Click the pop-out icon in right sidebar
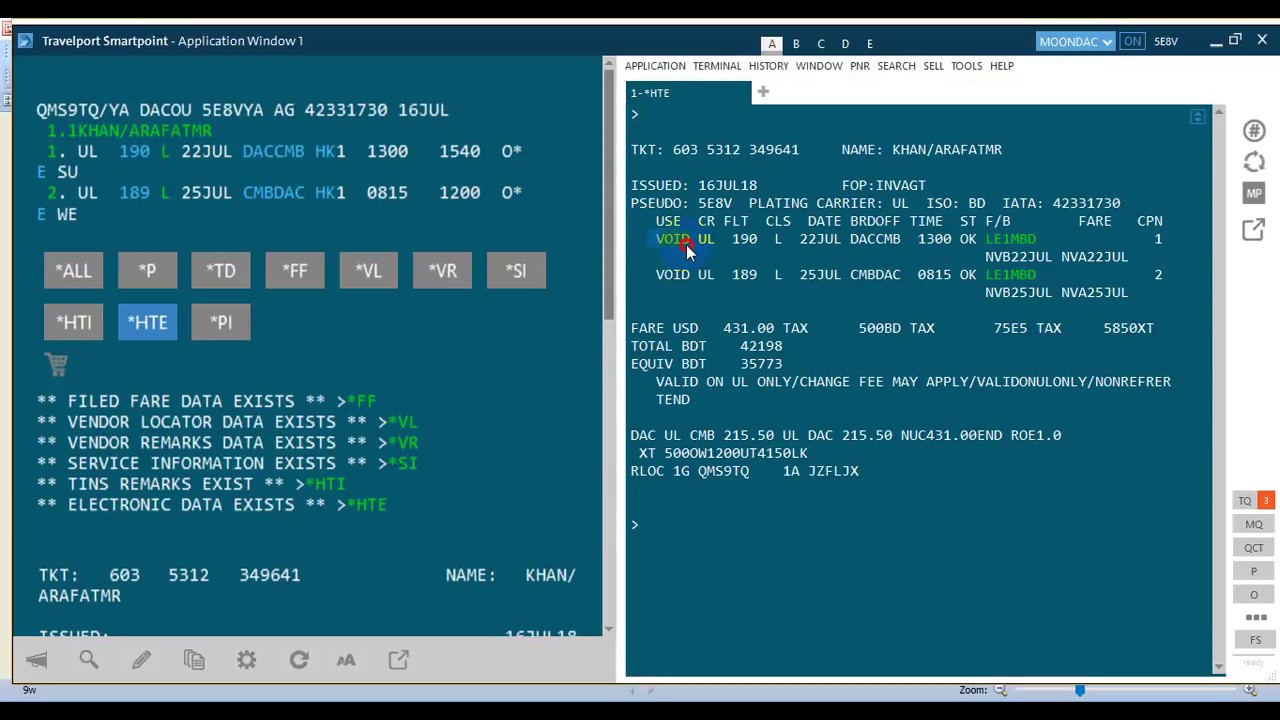Image resolution: width=1280 pixels, height=720 pixels. point(1254,230)
